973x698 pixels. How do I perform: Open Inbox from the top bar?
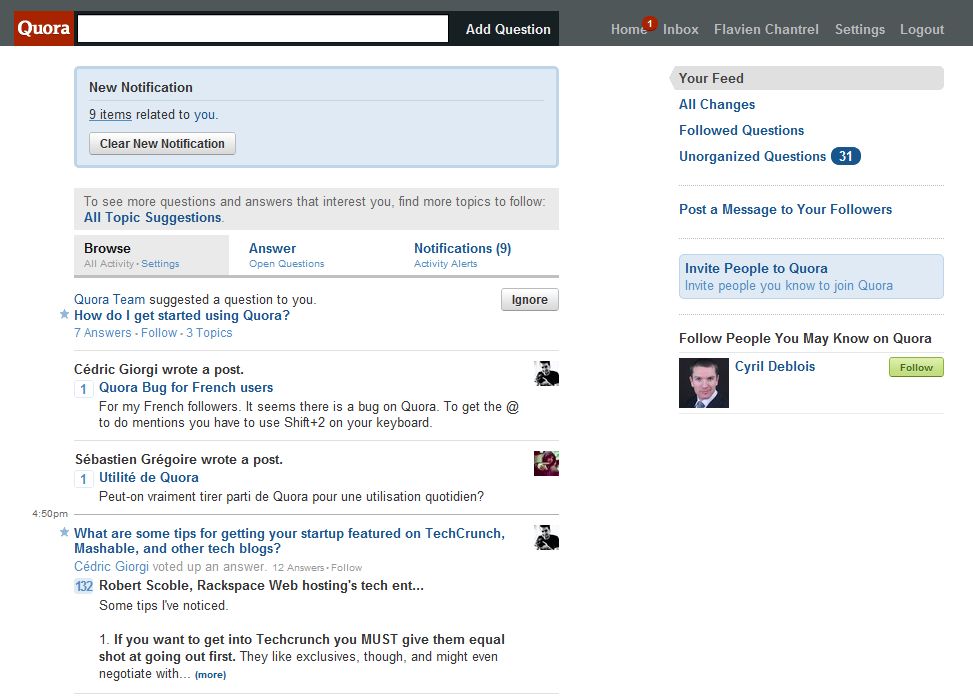pyautogui.click(x=681, y=29)
